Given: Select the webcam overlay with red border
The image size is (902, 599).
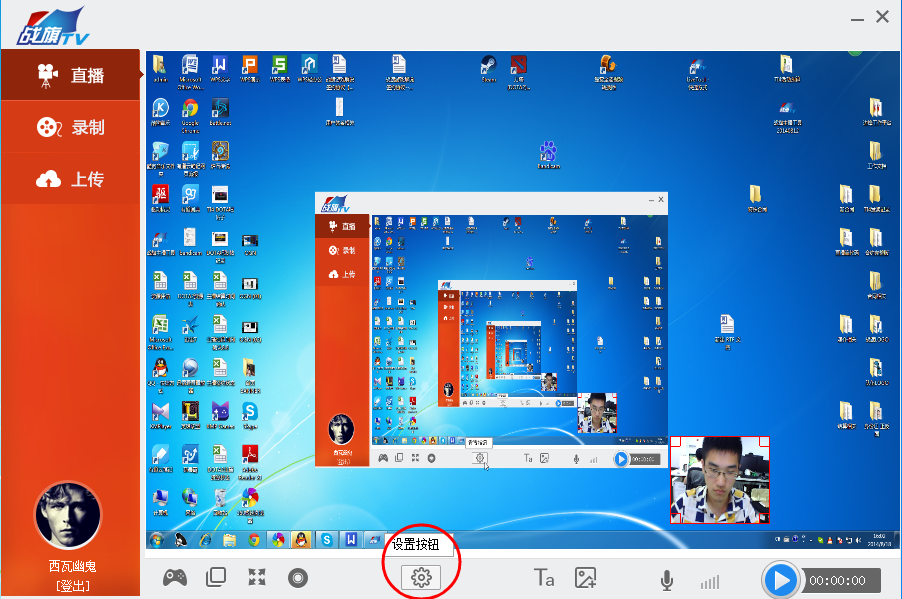Looking at the screenshot, I should click(720, 480).
